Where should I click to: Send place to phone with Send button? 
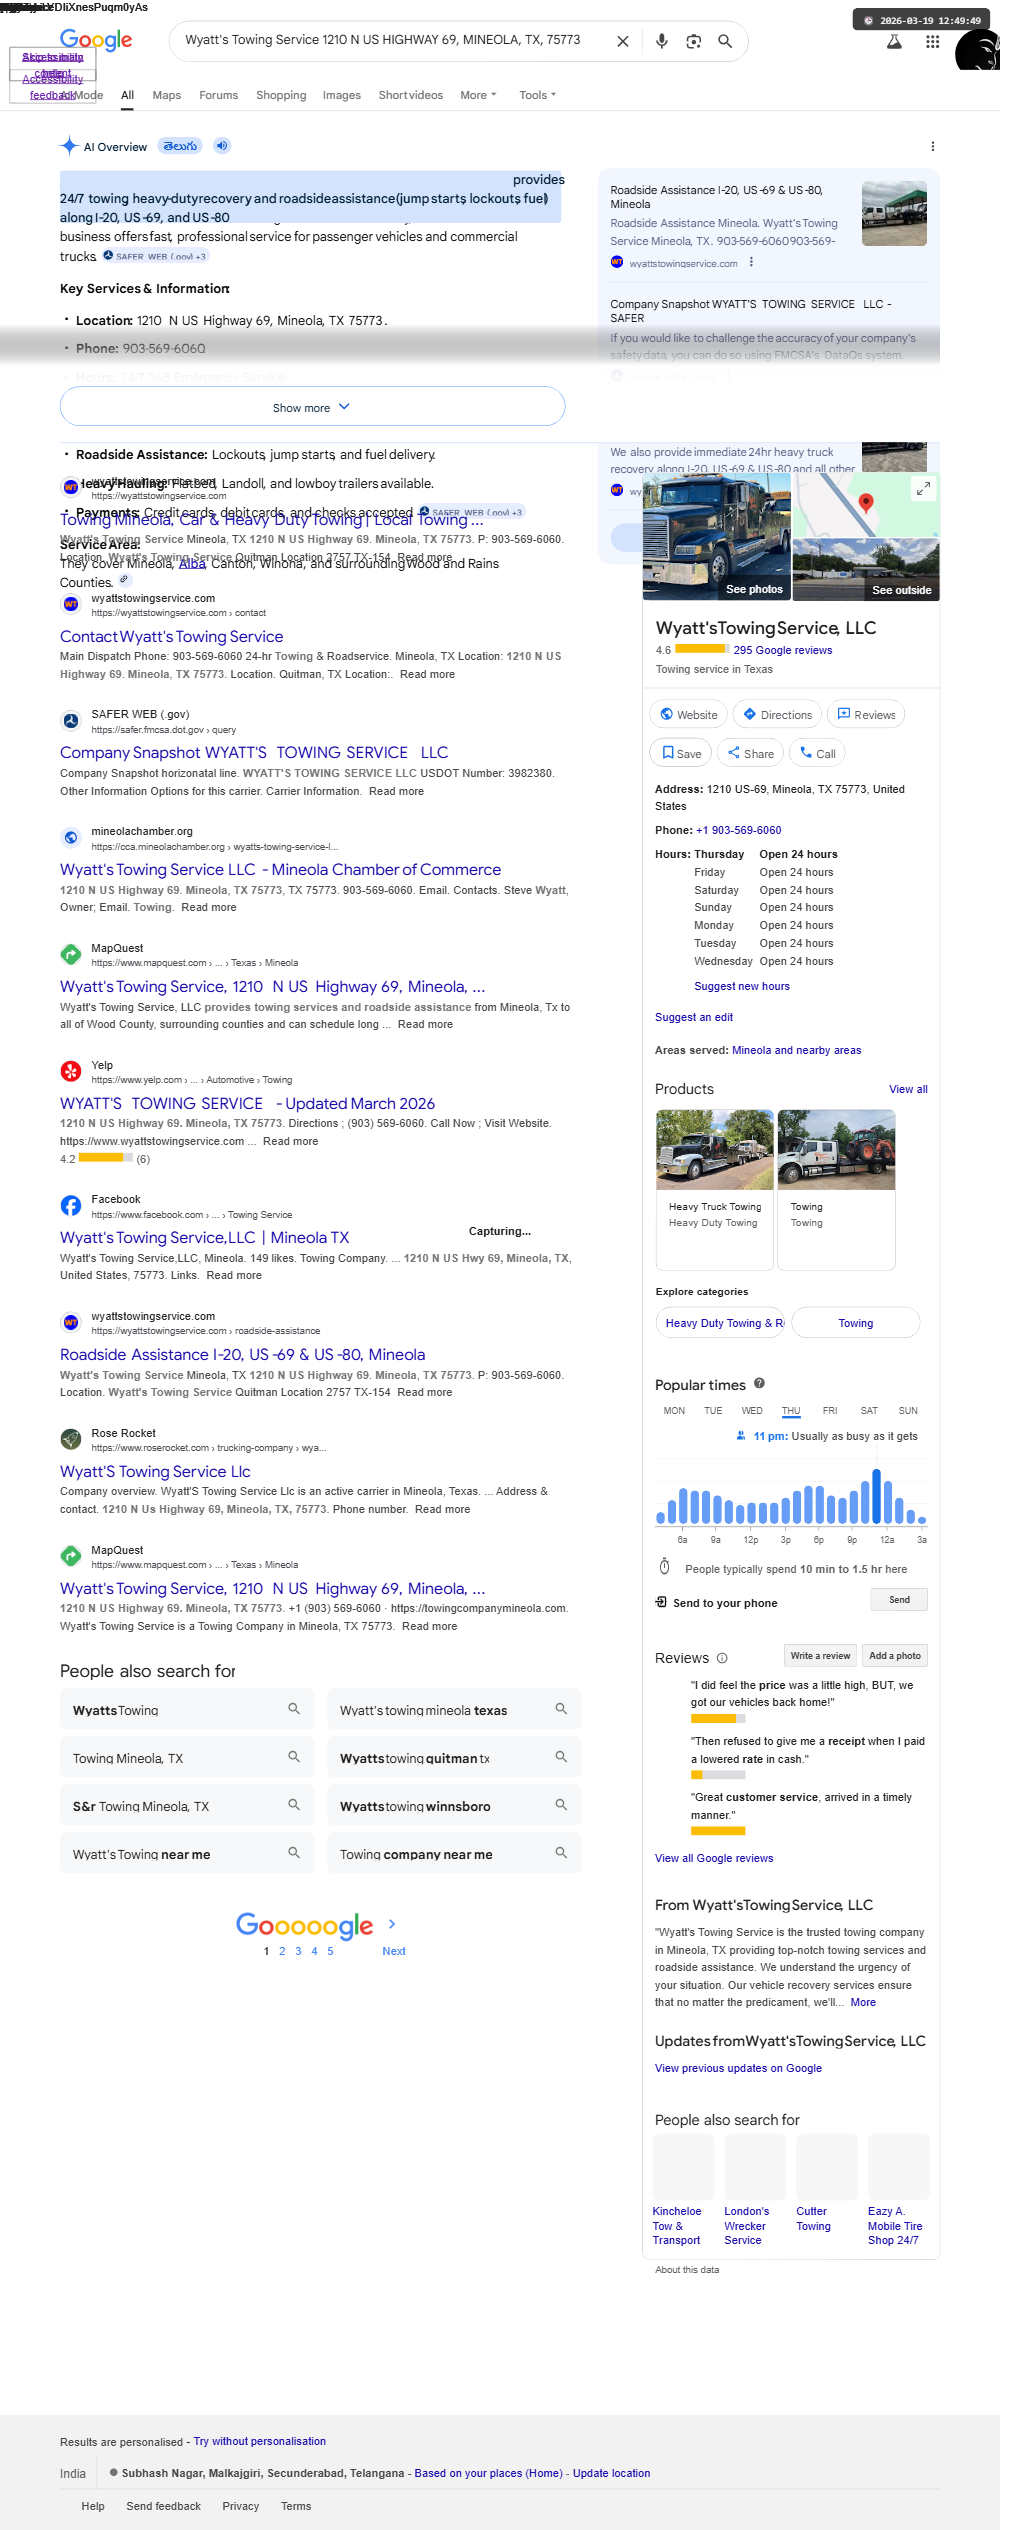tap(899, 1599)
